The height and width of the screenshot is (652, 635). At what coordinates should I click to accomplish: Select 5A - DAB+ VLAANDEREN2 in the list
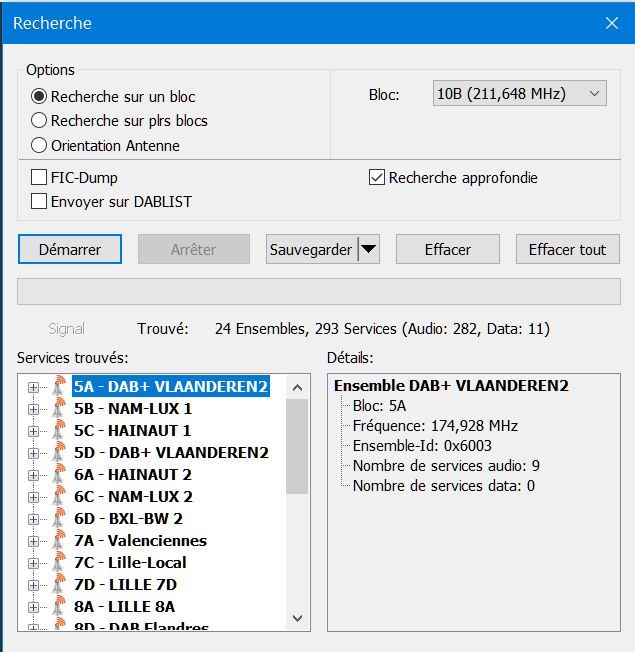point(171,386)
